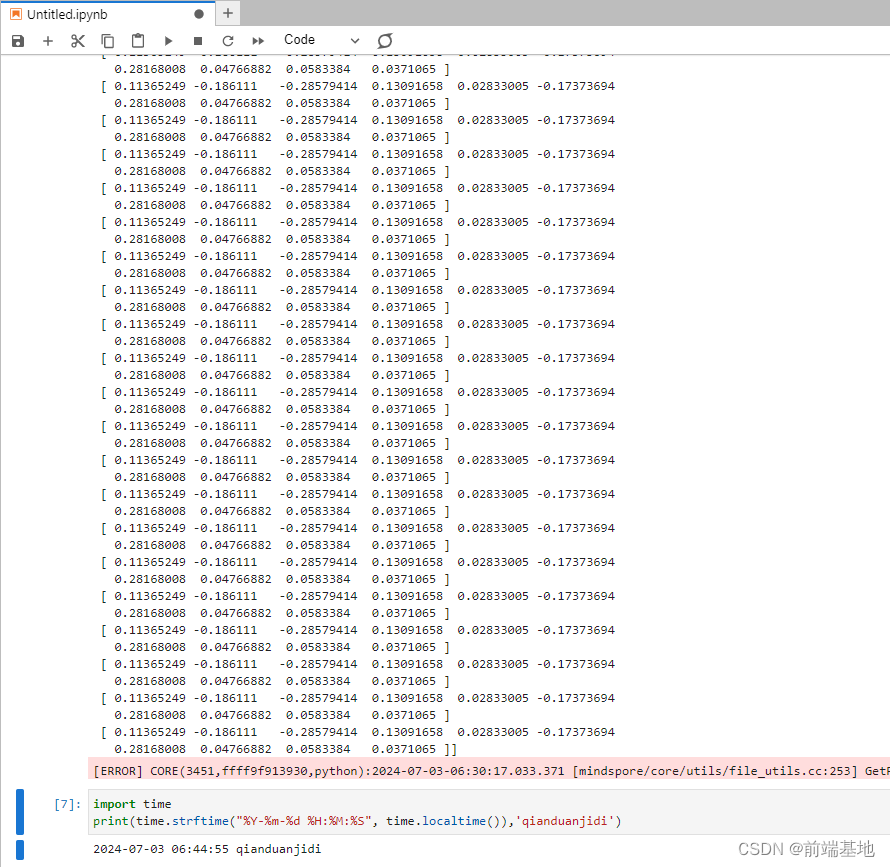Select the Untitled.ipynb tab

click(x=108, y=14)
